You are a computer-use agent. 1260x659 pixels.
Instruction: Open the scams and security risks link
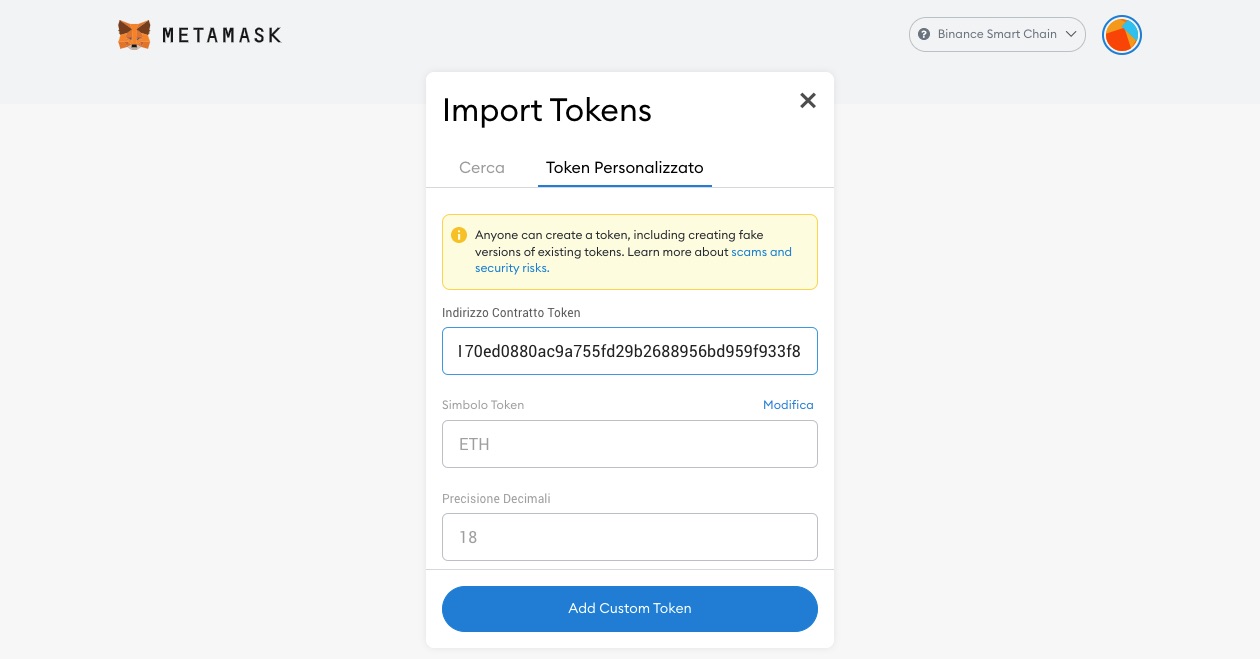pos(633,260)
